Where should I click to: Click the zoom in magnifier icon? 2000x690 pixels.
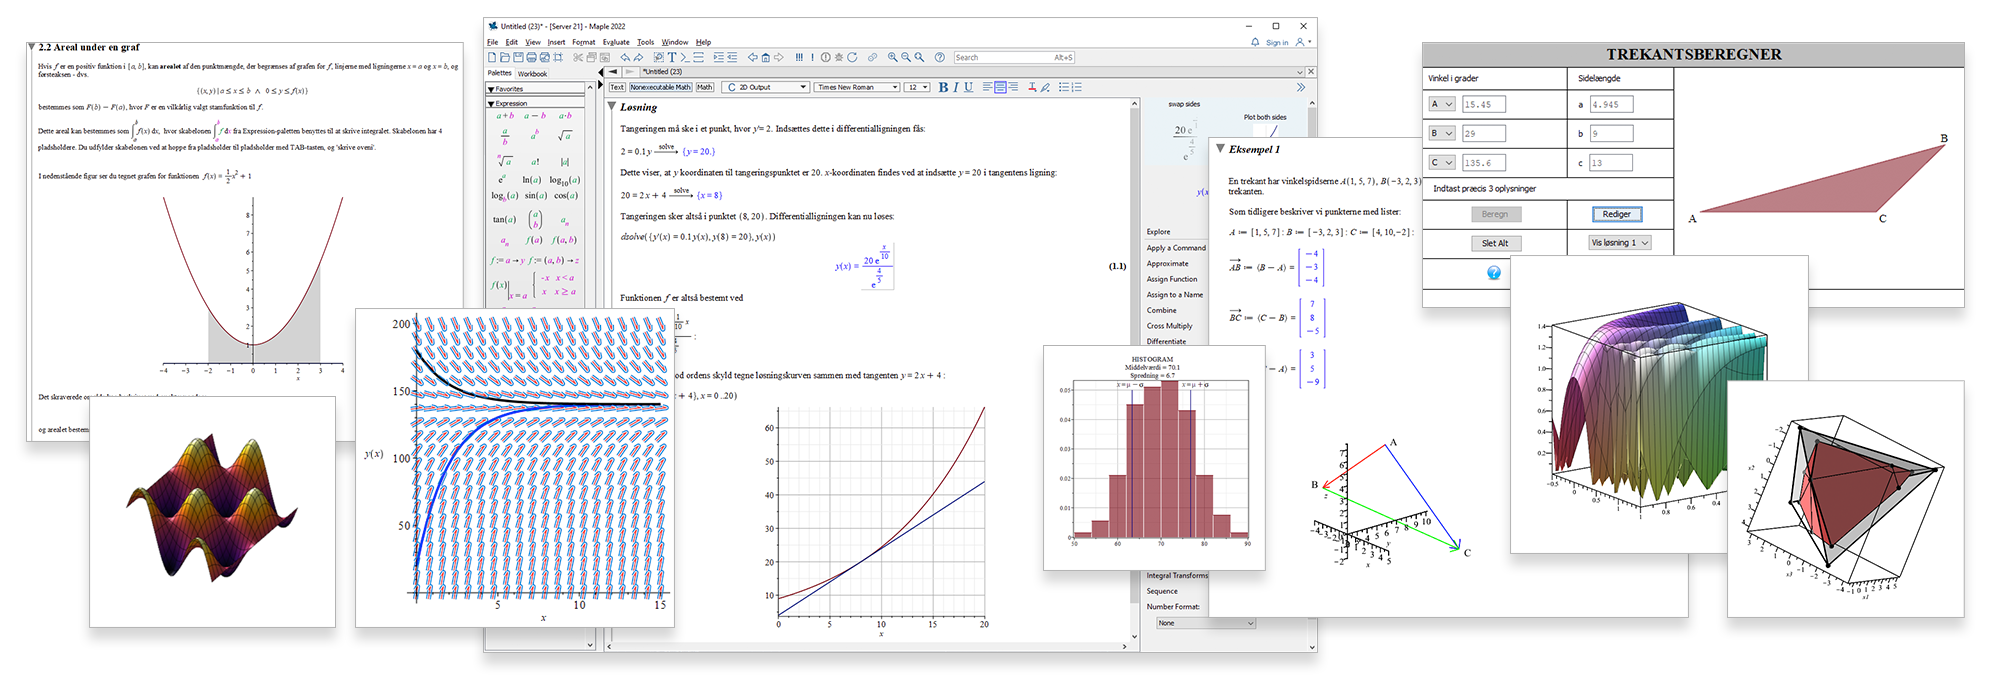pyautogui.click(x=892, y=57)
